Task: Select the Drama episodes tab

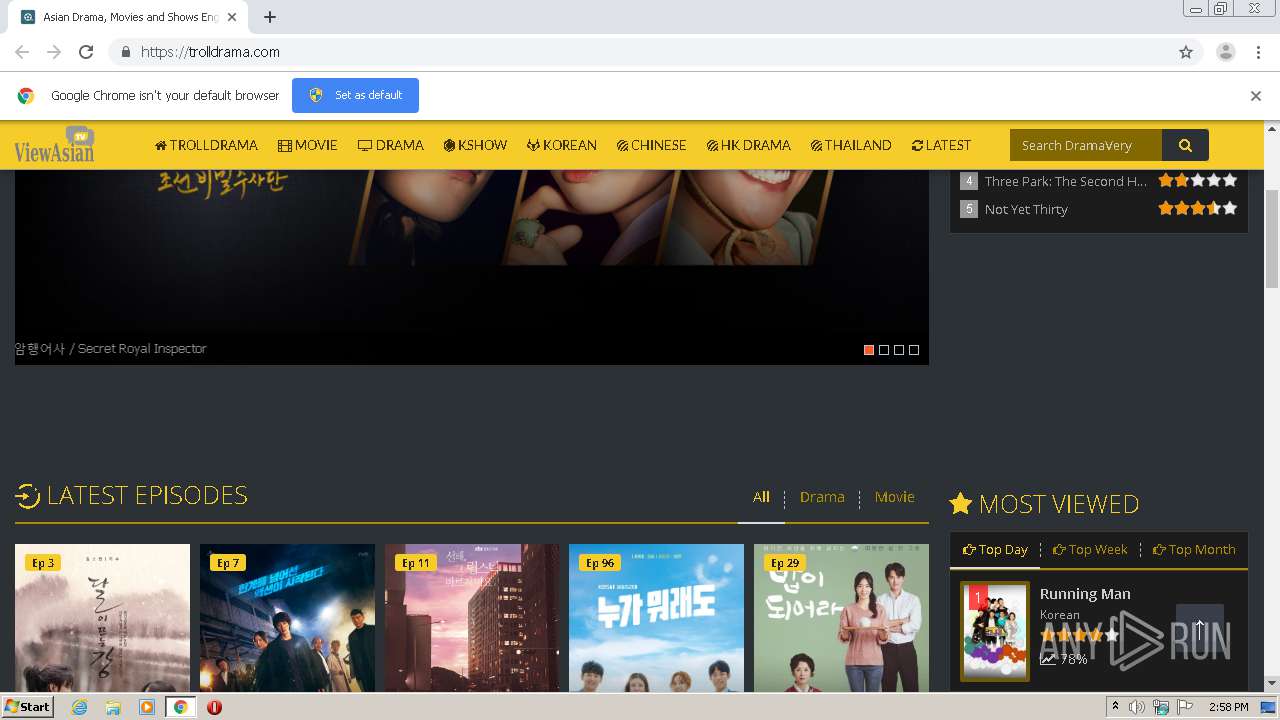Action: [x=822, y=497]
